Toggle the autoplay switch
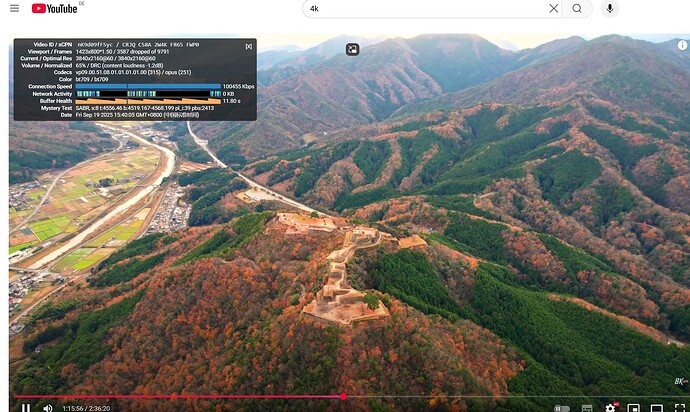Screen dimensions: 690x412 pyautogui.click(x=562, y=408)
